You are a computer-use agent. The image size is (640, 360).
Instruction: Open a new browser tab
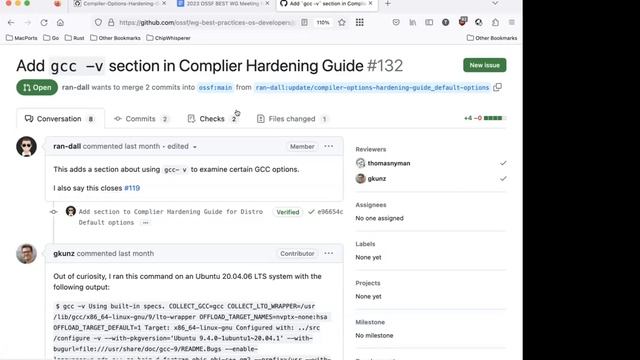point(388,4)
